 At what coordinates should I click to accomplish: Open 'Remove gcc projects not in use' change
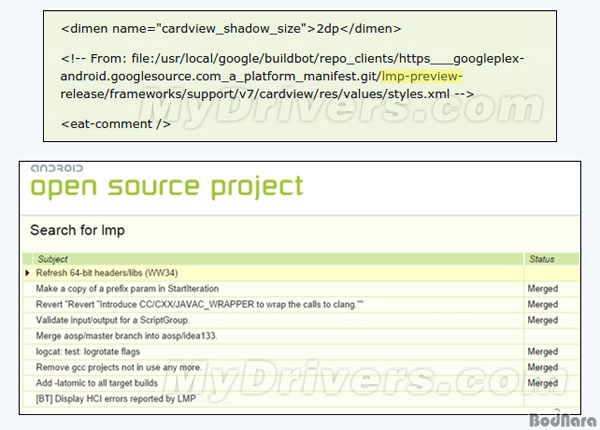(118, 367)
